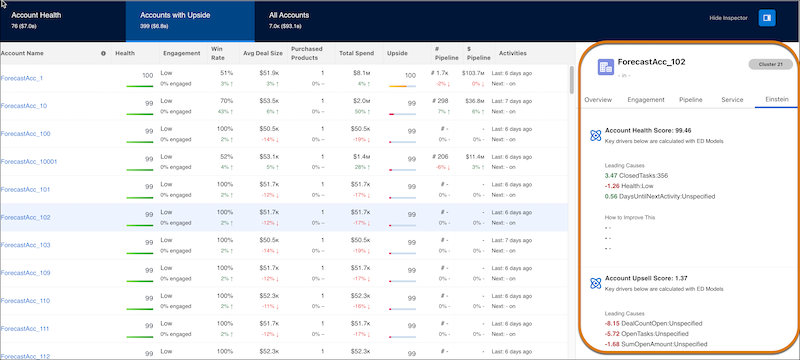Select the Service inspector tab
800x360 pixels.
click(x=732, y=100)
